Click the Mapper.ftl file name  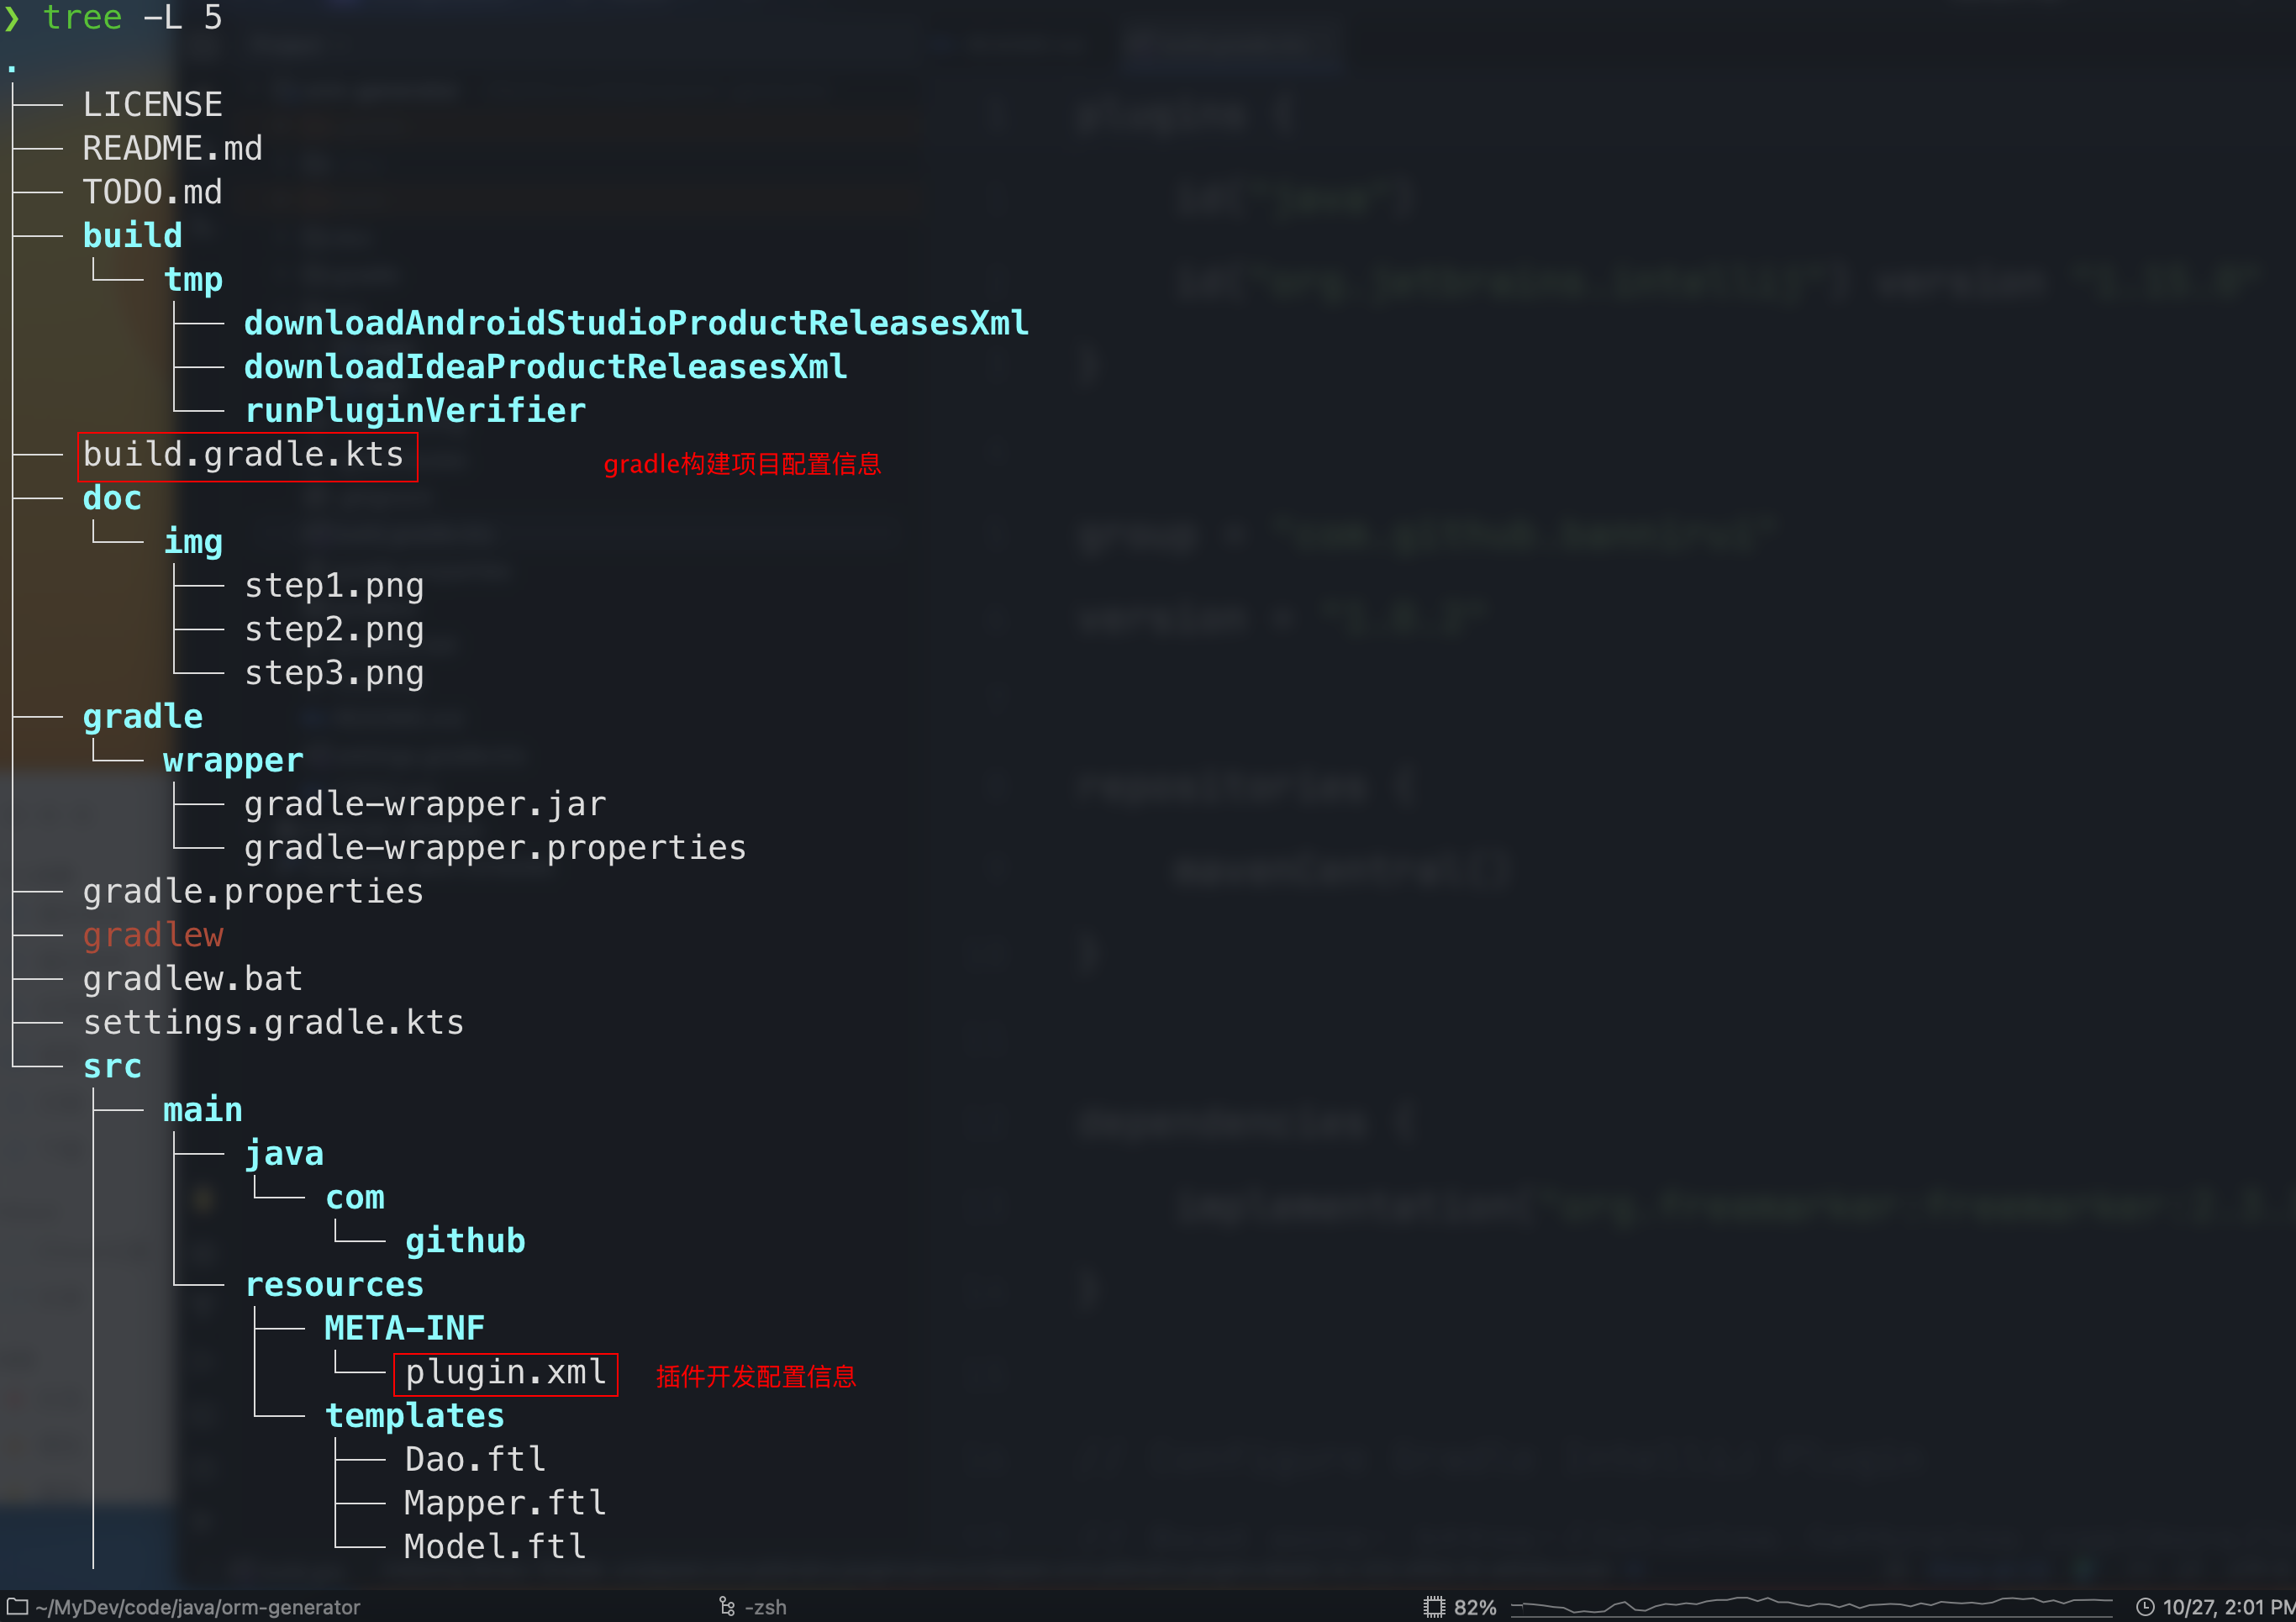click(505, 1503)
